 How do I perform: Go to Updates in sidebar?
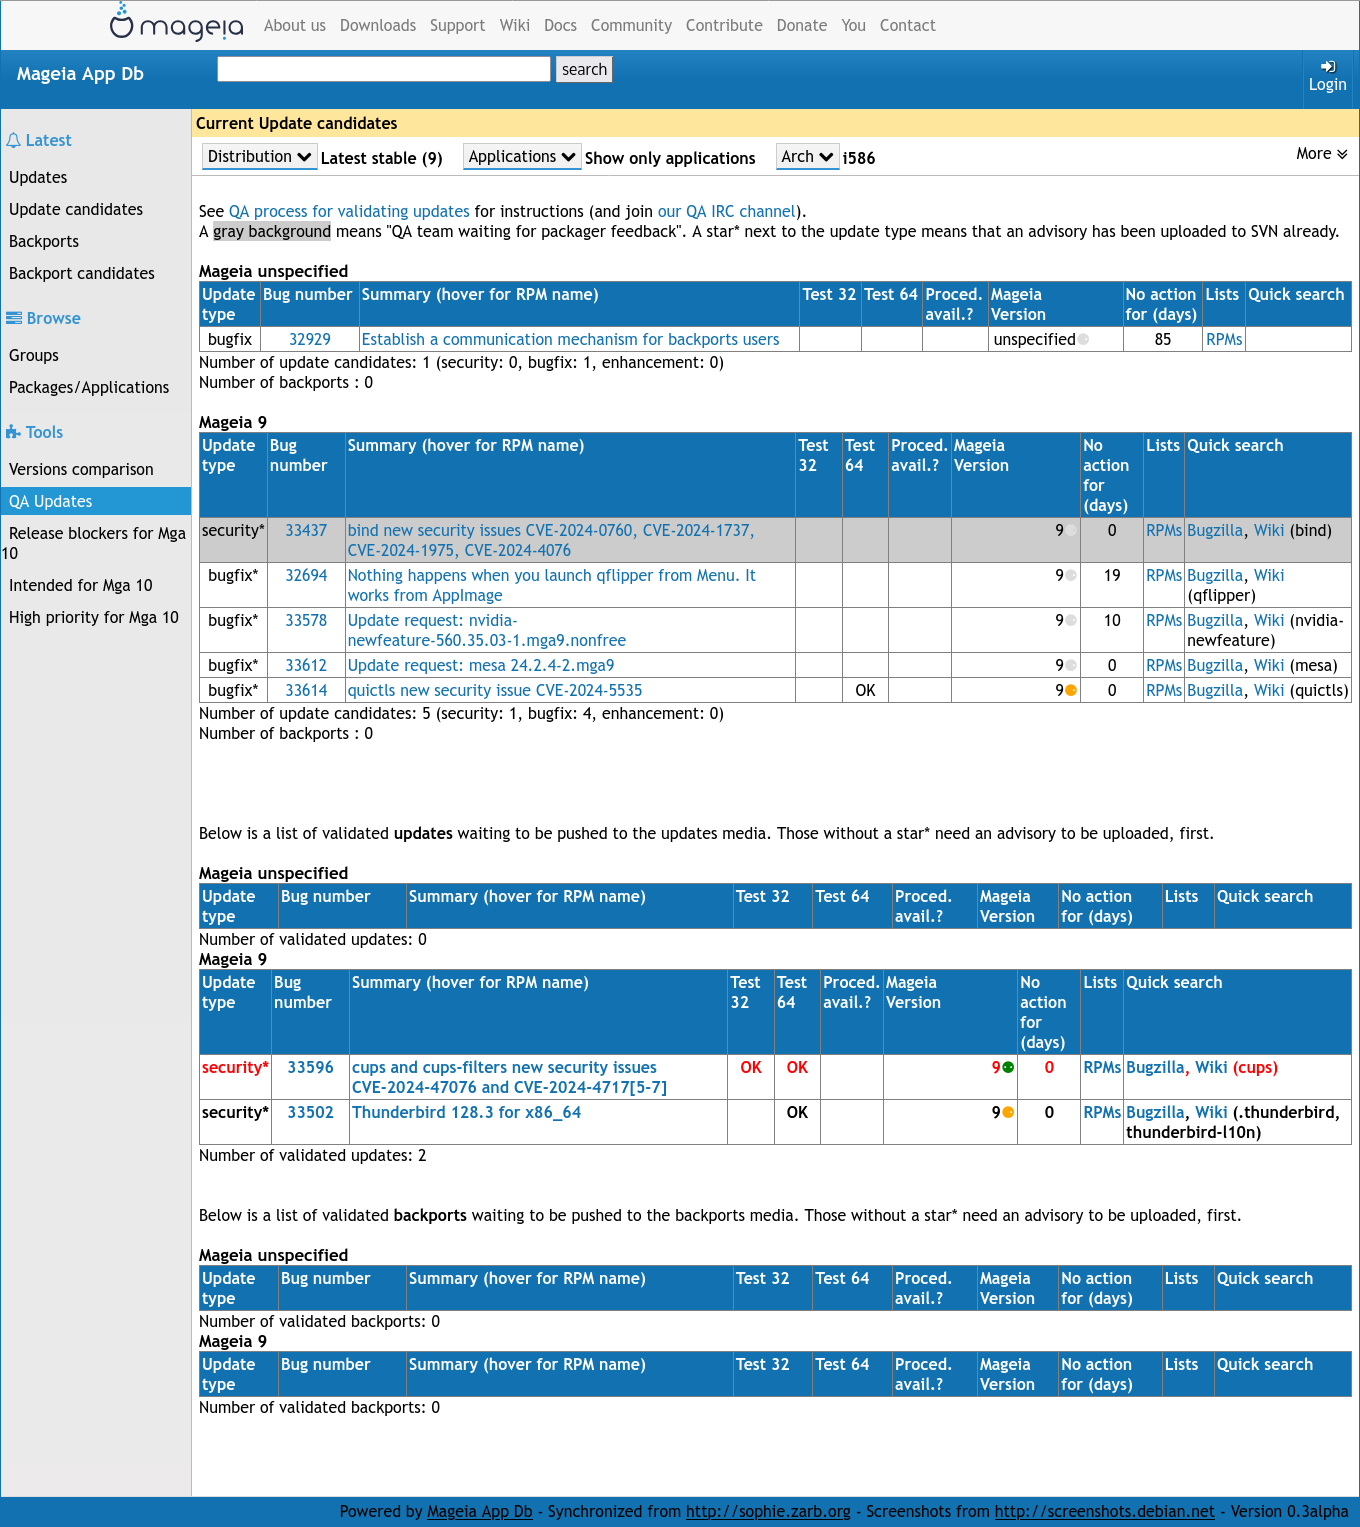[x=38, y=177]
